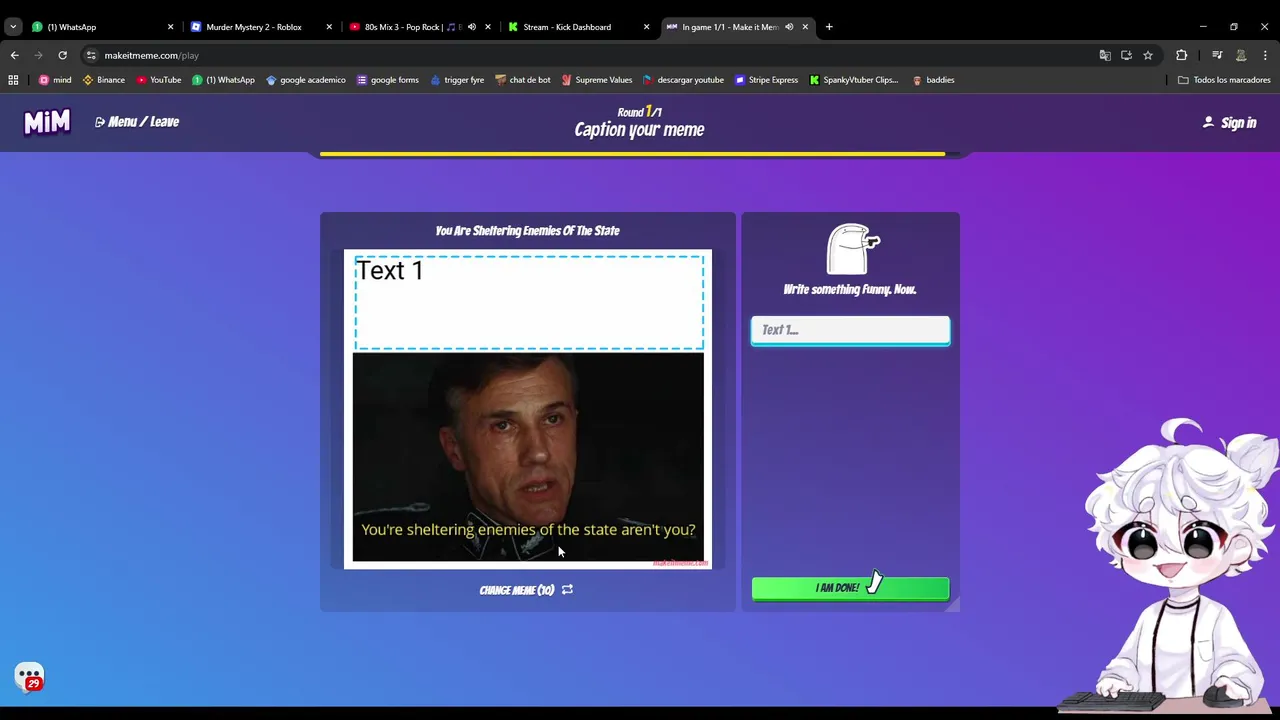Image resolution: width=1280 pixels, height=720 pixels.
Task: Open the descargar youtube bookmark
Action: point(683,80)
